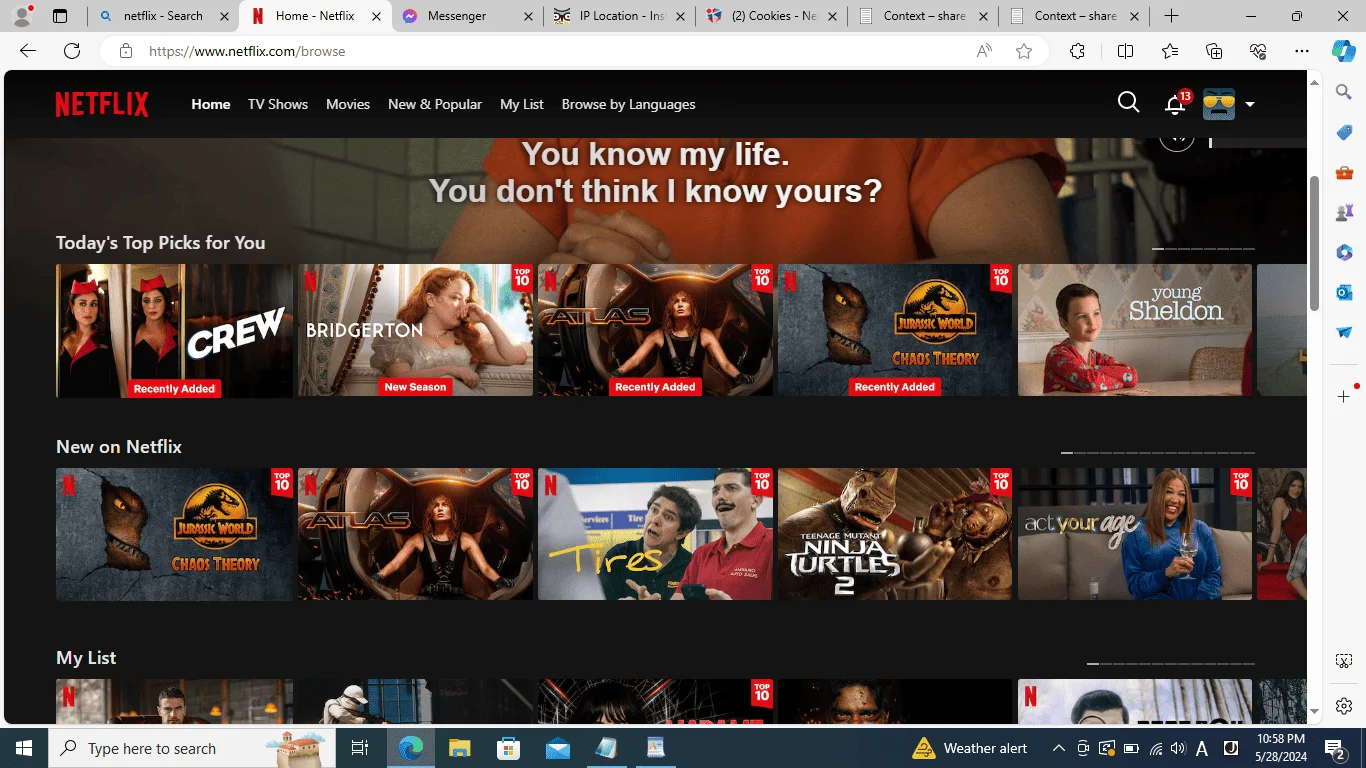Open Browser essentials heart icon
Image resolution: width=1366 pixels, height=768 pixels.
(1258, 51)
